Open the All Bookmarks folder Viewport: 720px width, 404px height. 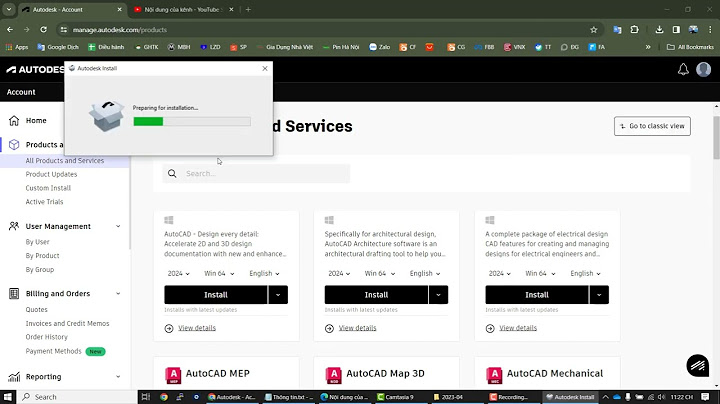(x=690, y=47)
